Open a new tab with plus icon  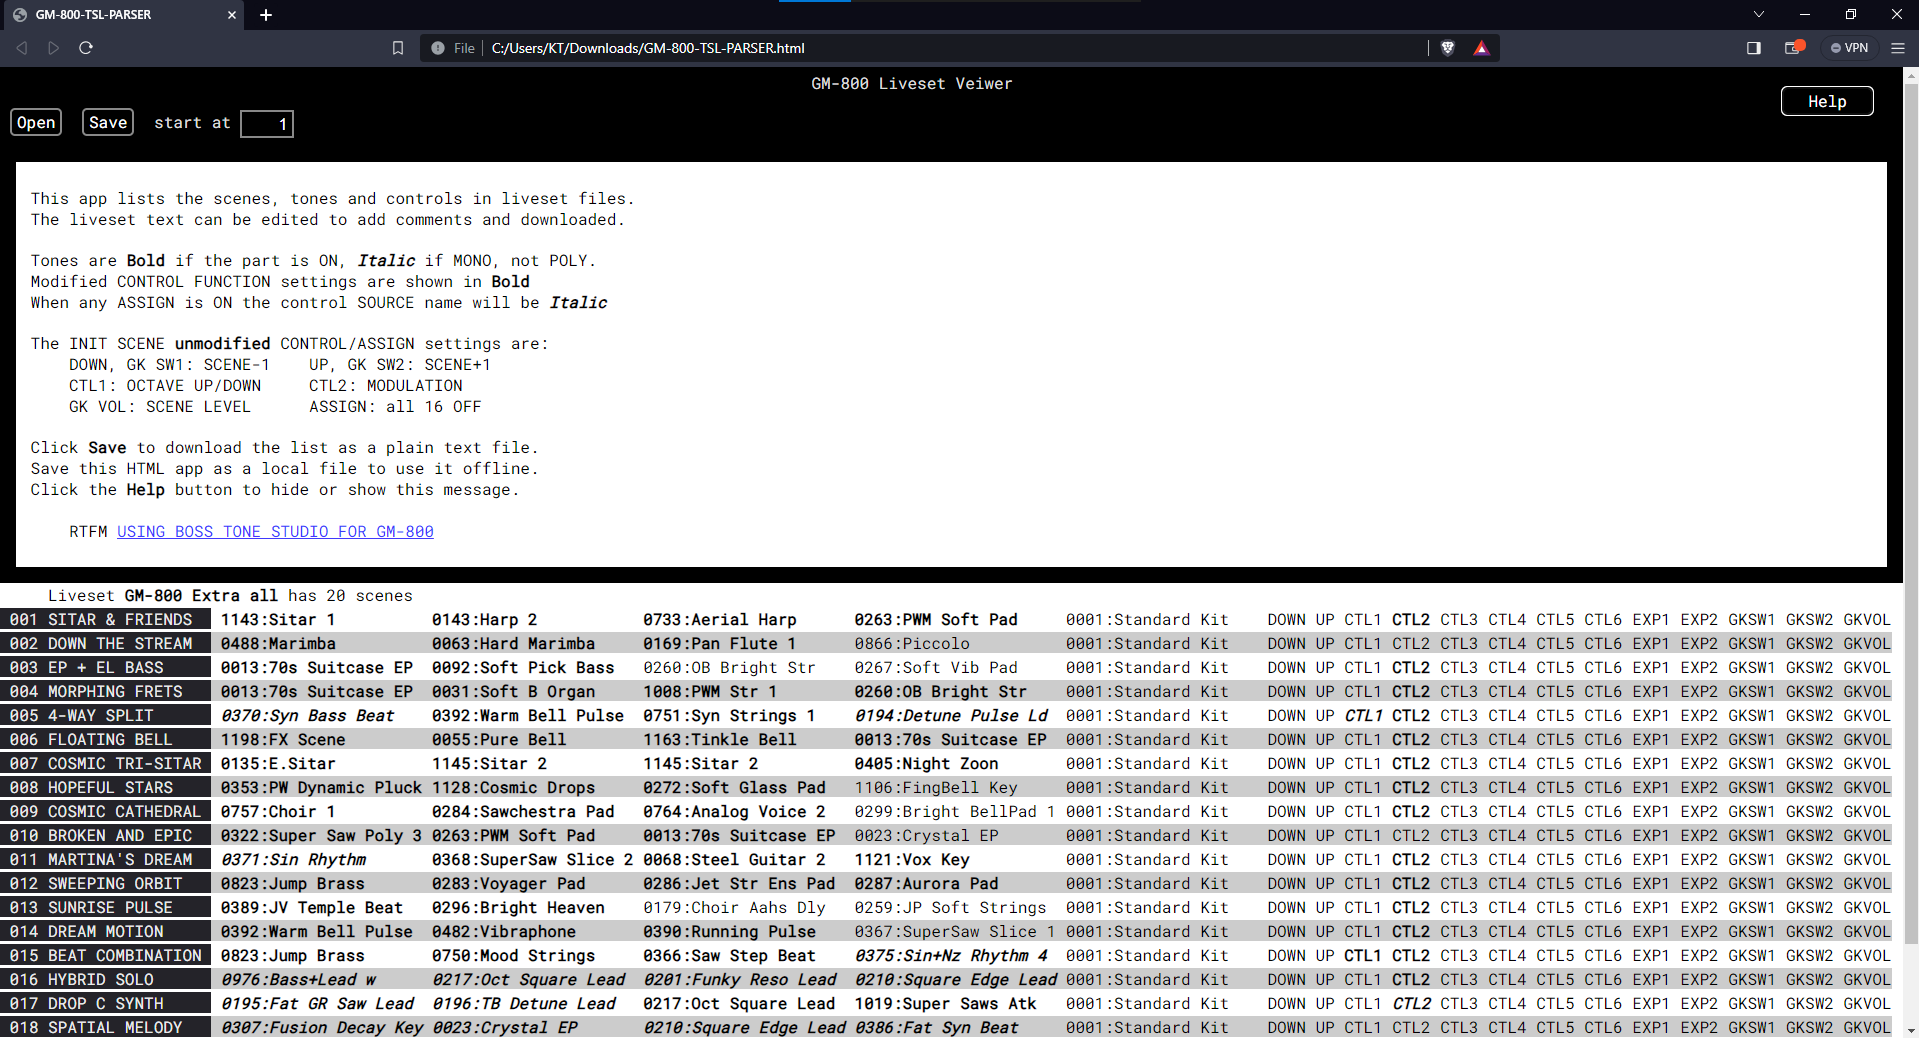[266, 15]
